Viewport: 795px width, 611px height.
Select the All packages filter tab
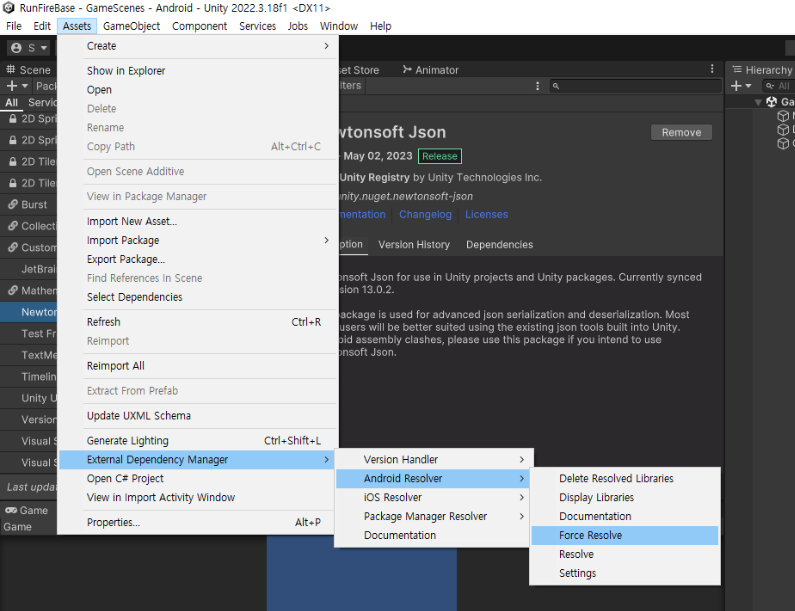tap(11, 102)
